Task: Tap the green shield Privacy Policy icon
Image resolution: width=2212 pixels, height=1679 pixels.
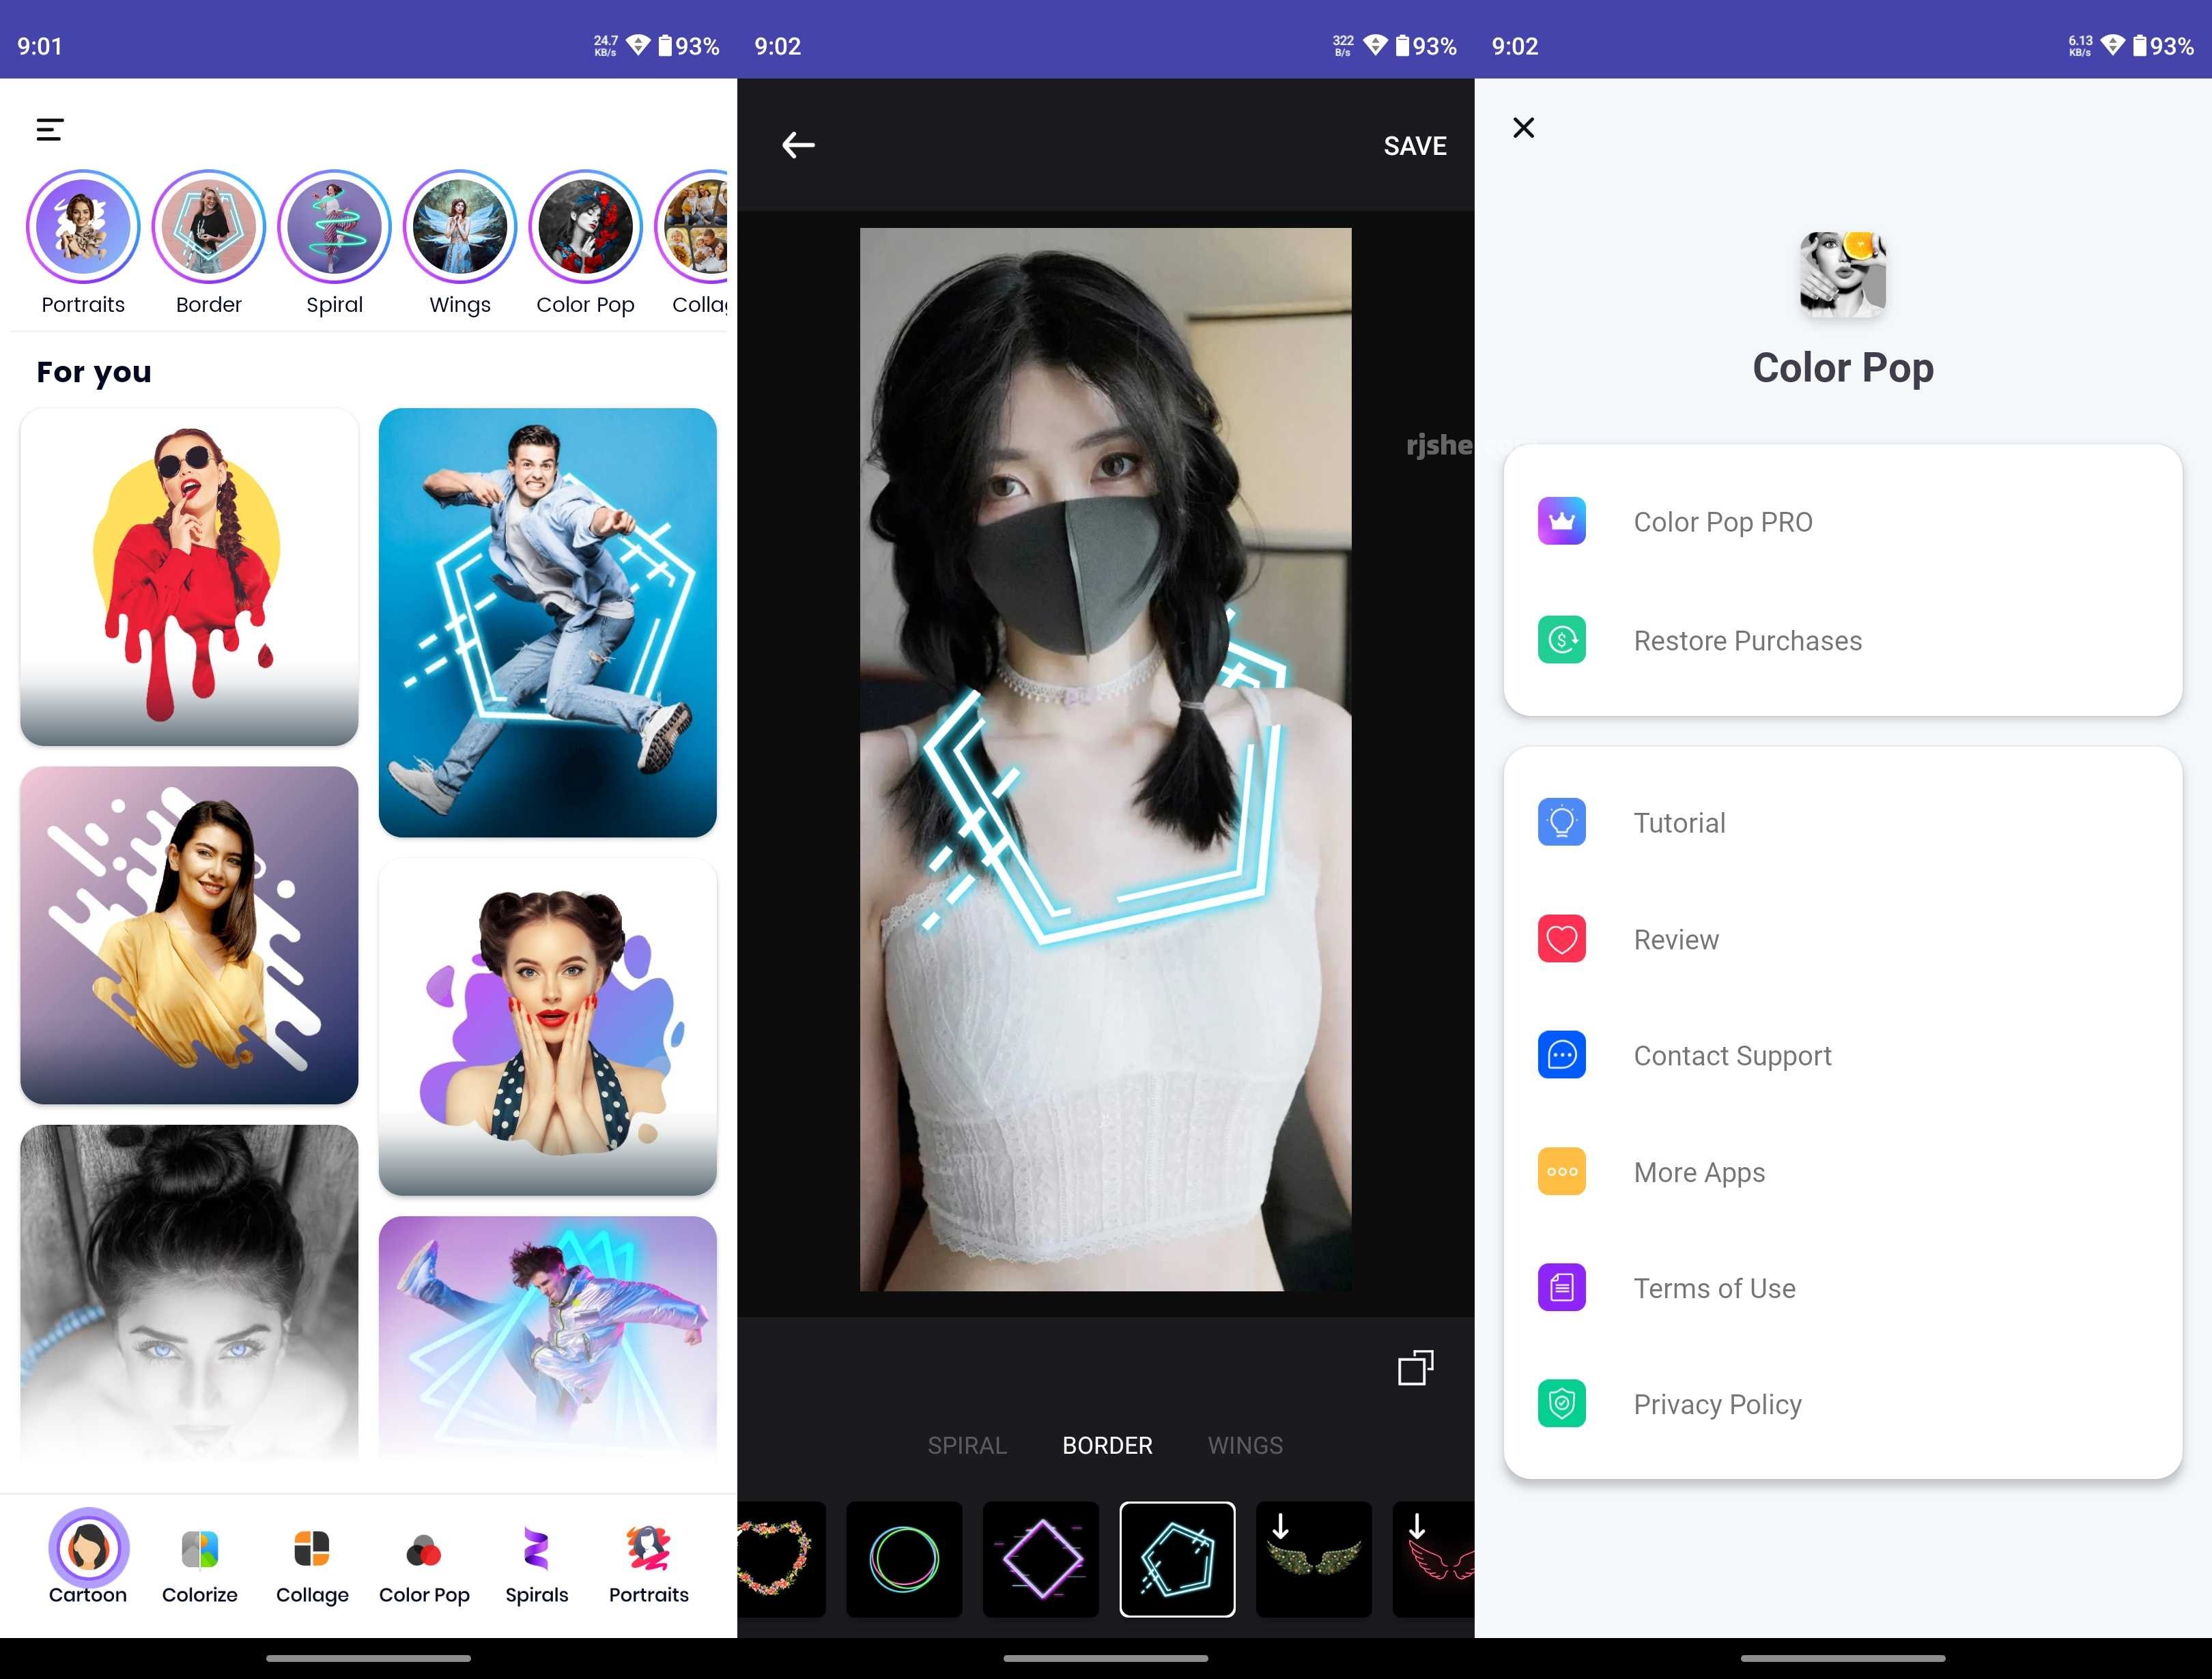Action: pyautogui.click(x=1561, y=1403)
